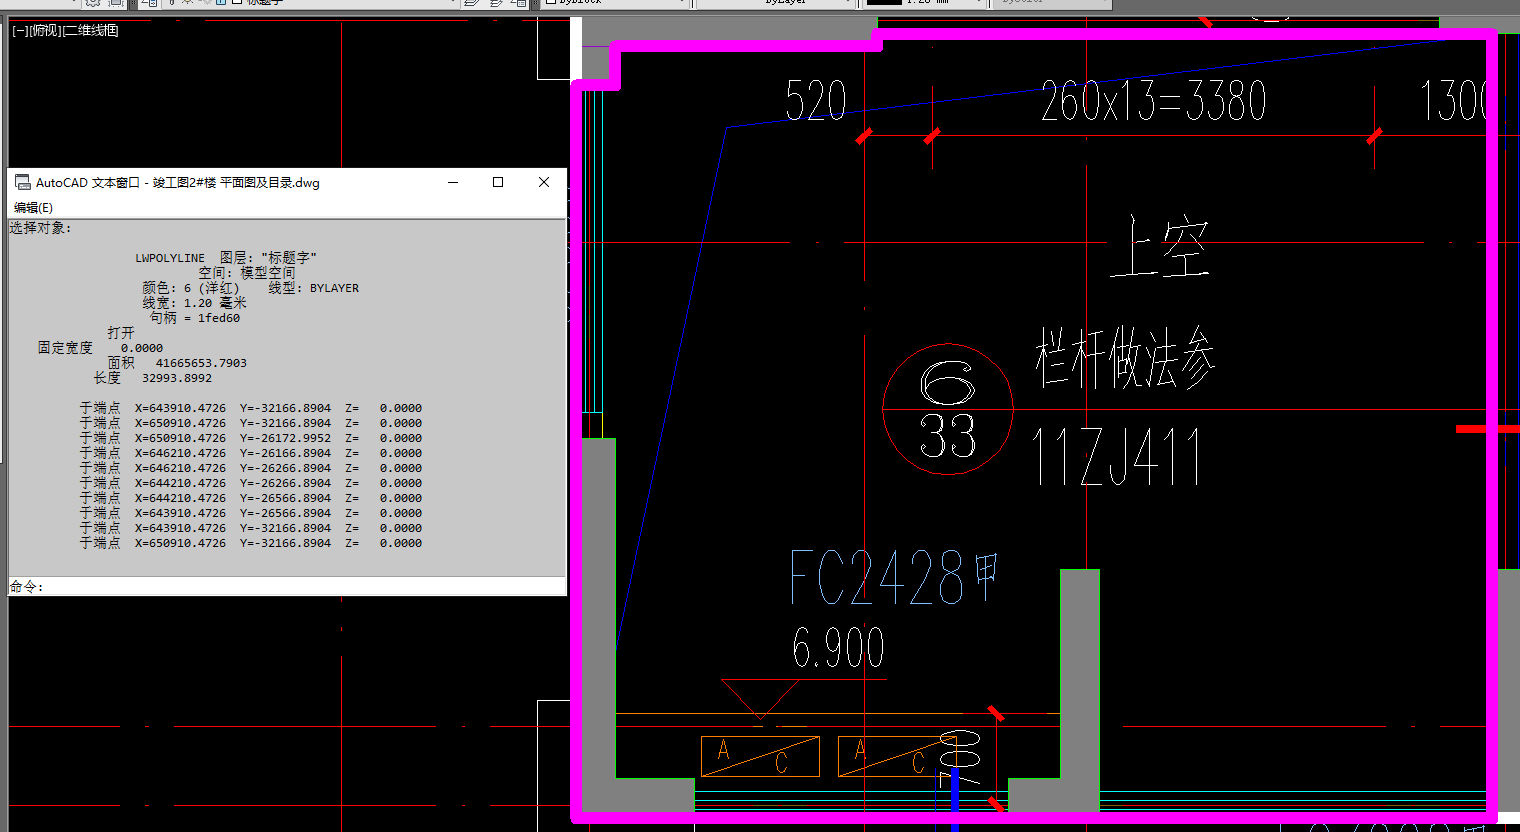Click endpoint row X=644210.4726 Y=-26566.8904
Image resolution: width=1520 pixels, height=832 pixels.
click(251, 498)
